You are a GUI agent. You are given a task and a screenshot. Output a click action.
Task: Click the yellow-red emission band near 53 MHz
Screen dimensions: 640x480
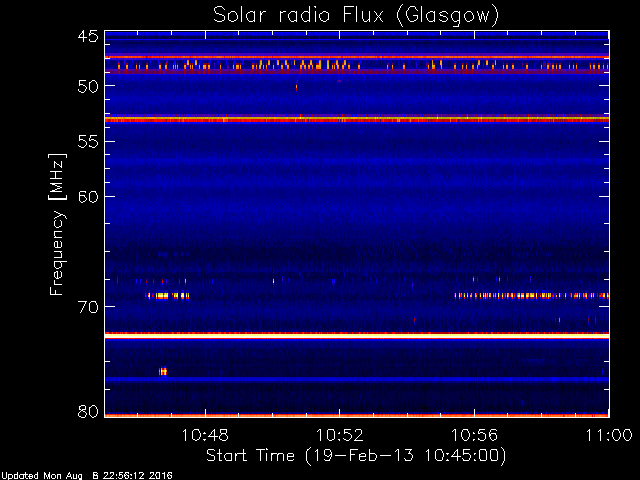coord(357,119)
